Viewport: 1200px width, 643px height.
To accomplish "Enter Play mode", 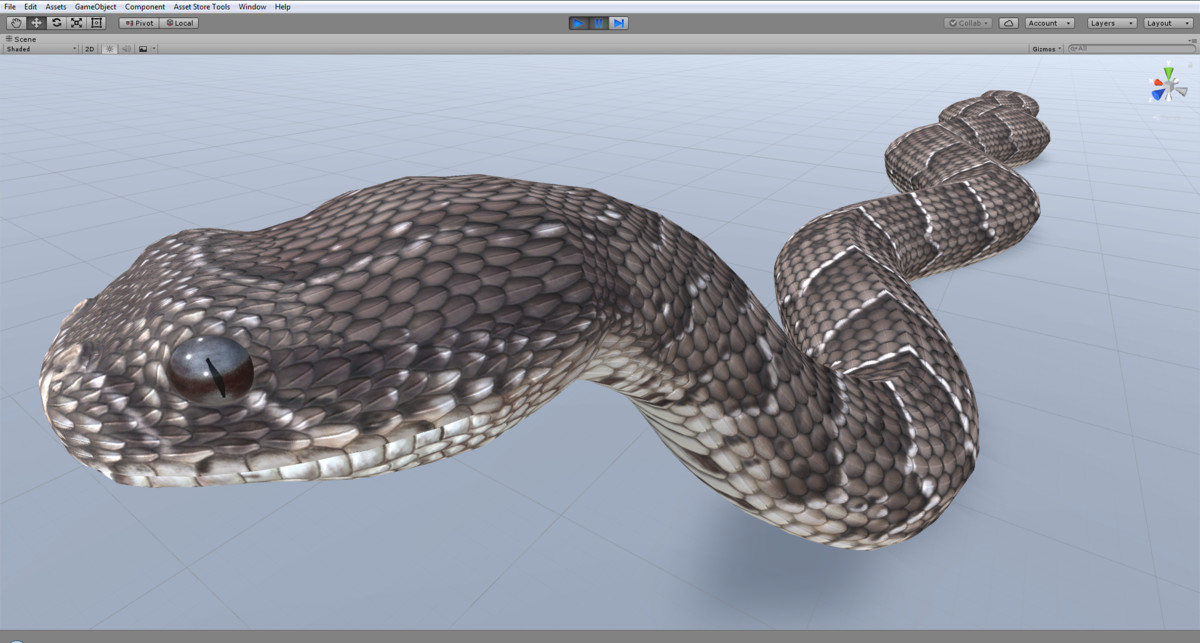I will [579, 22].
